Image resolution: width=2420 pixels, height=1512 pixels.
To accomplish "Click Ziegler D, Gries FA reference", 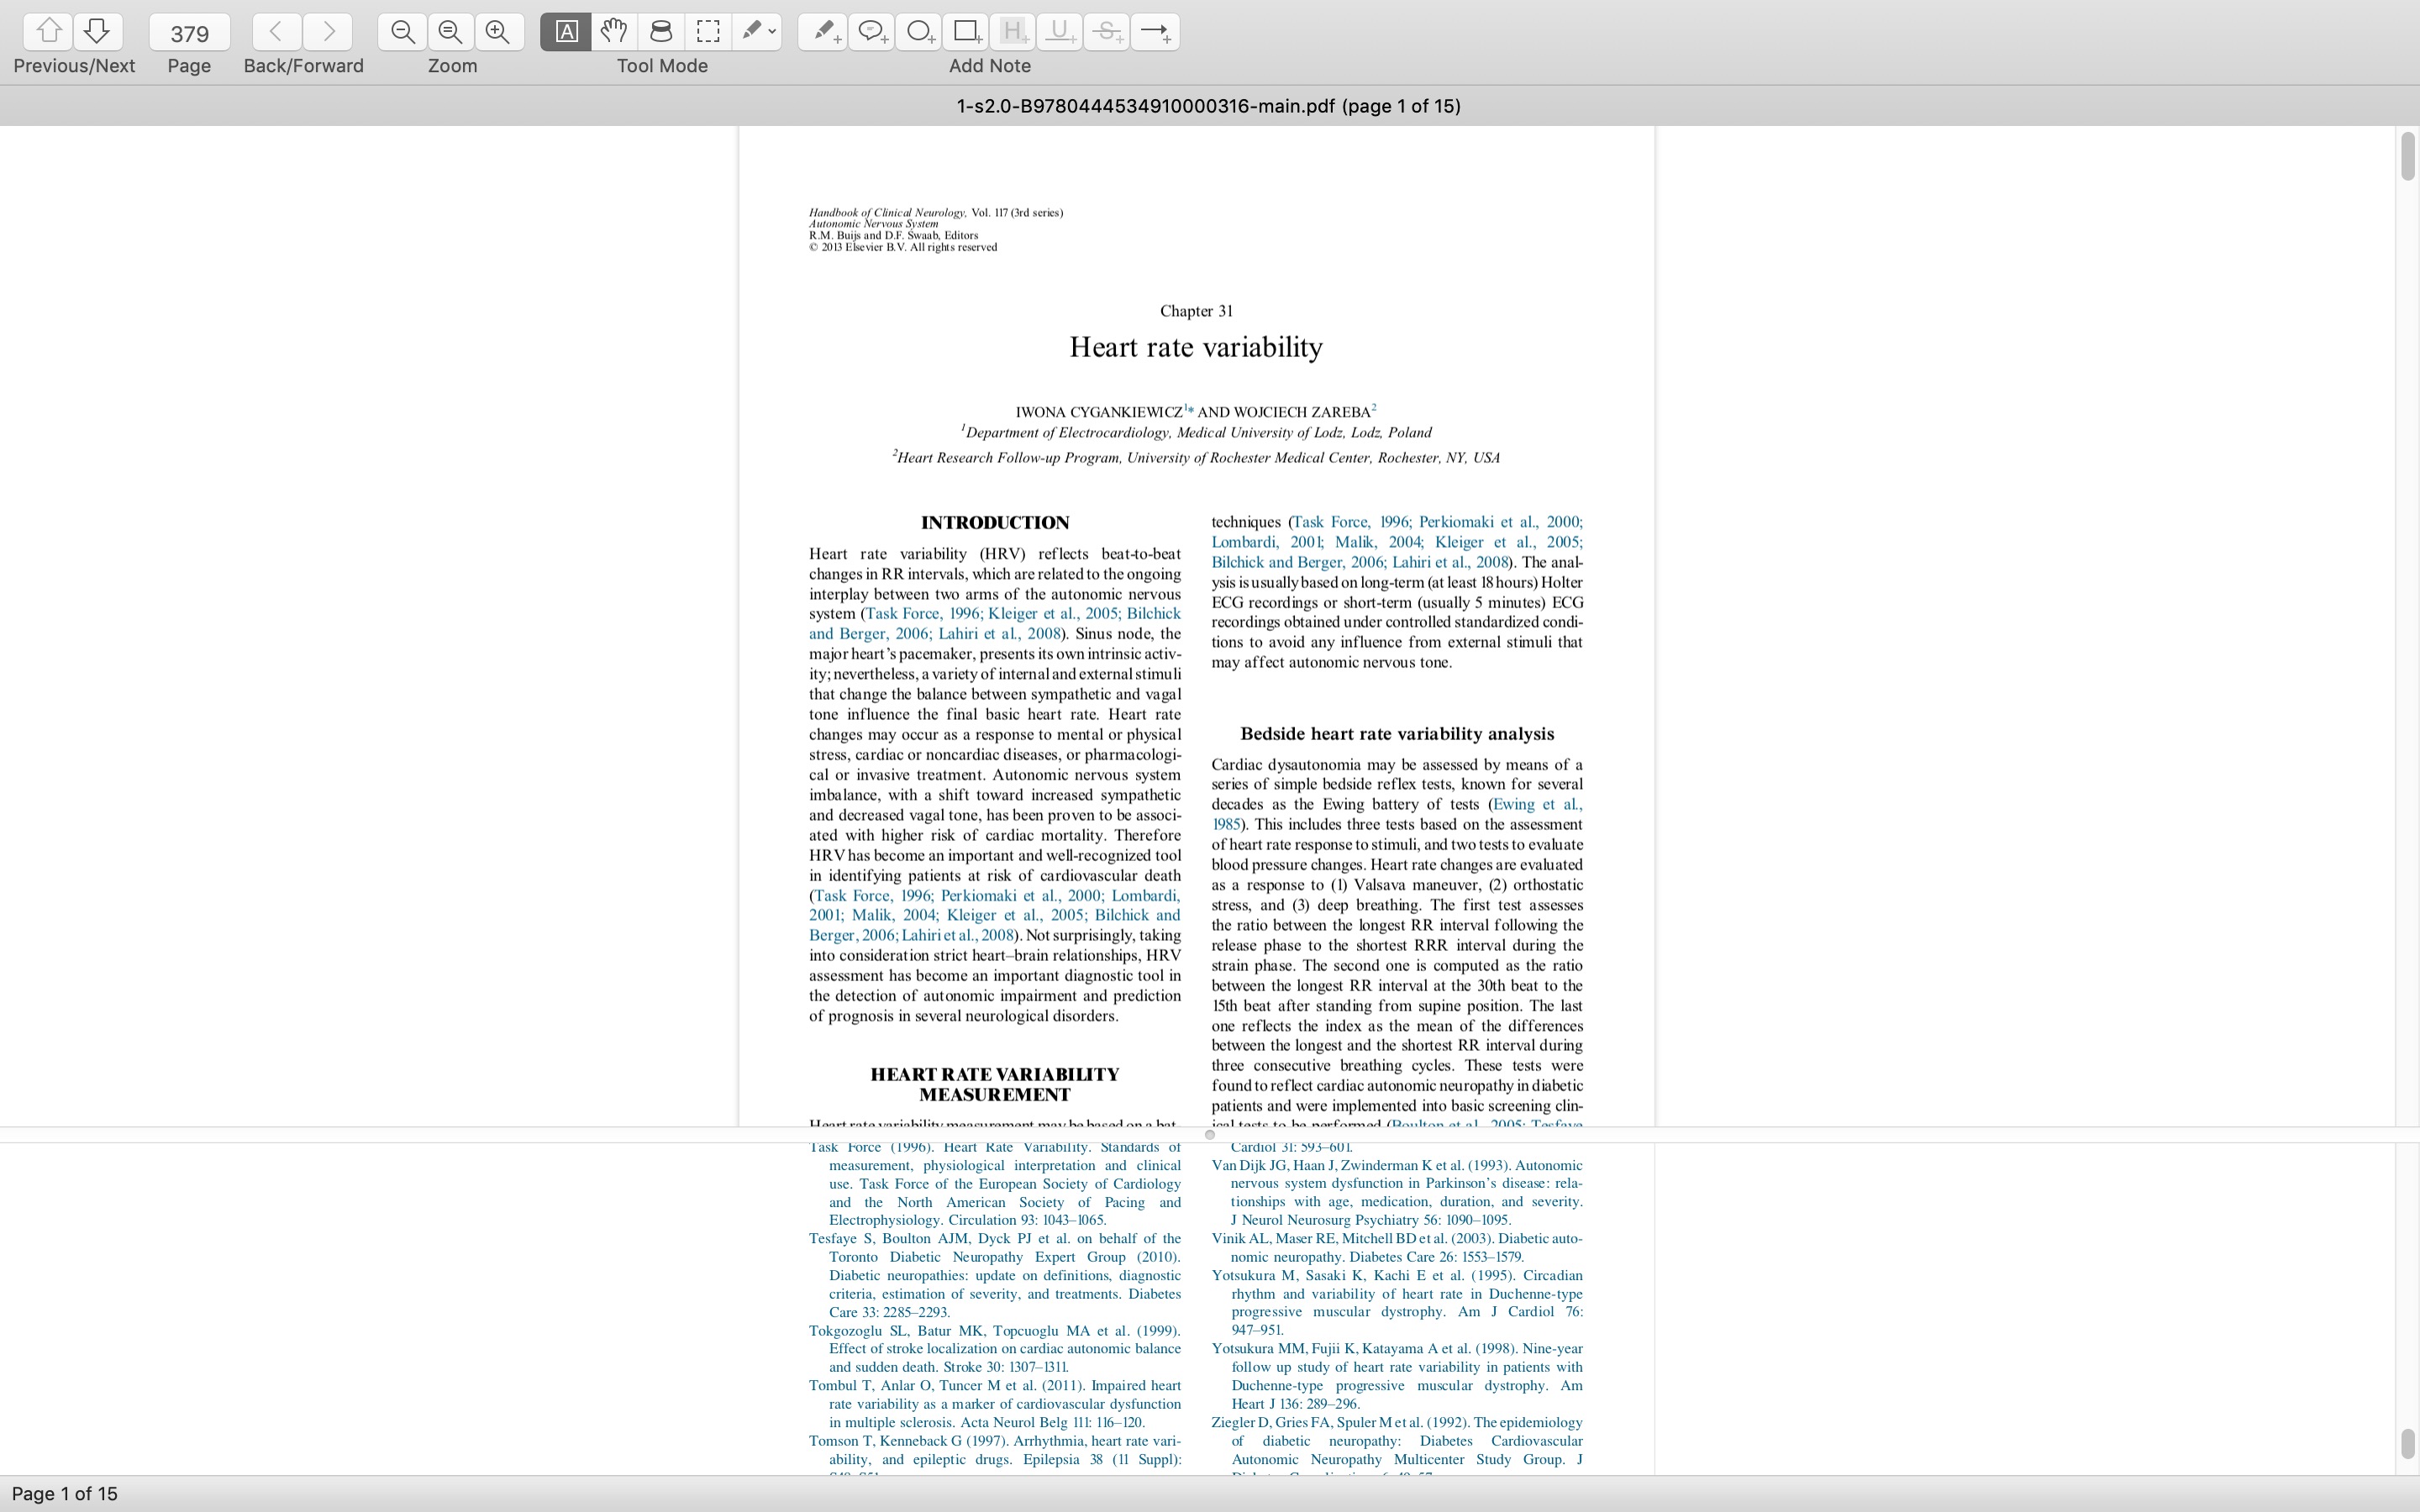I will pyautogui.click(x=1397, y=1445).
